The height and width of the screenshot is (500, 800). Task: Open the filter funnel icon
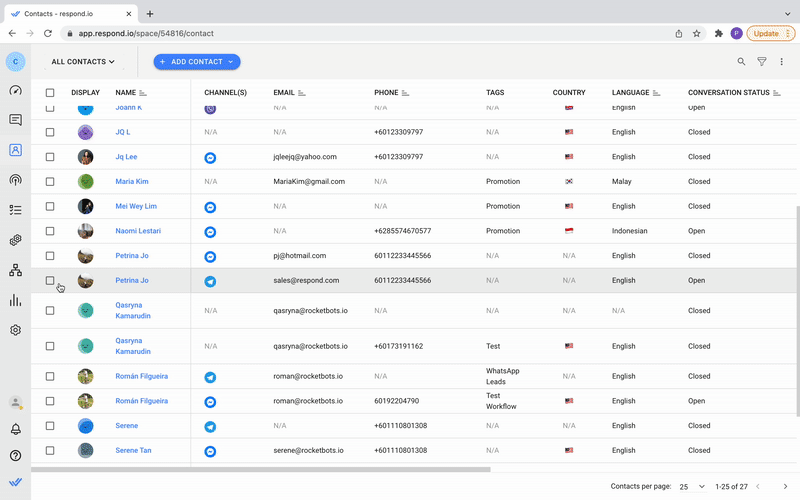coord(762,62)
